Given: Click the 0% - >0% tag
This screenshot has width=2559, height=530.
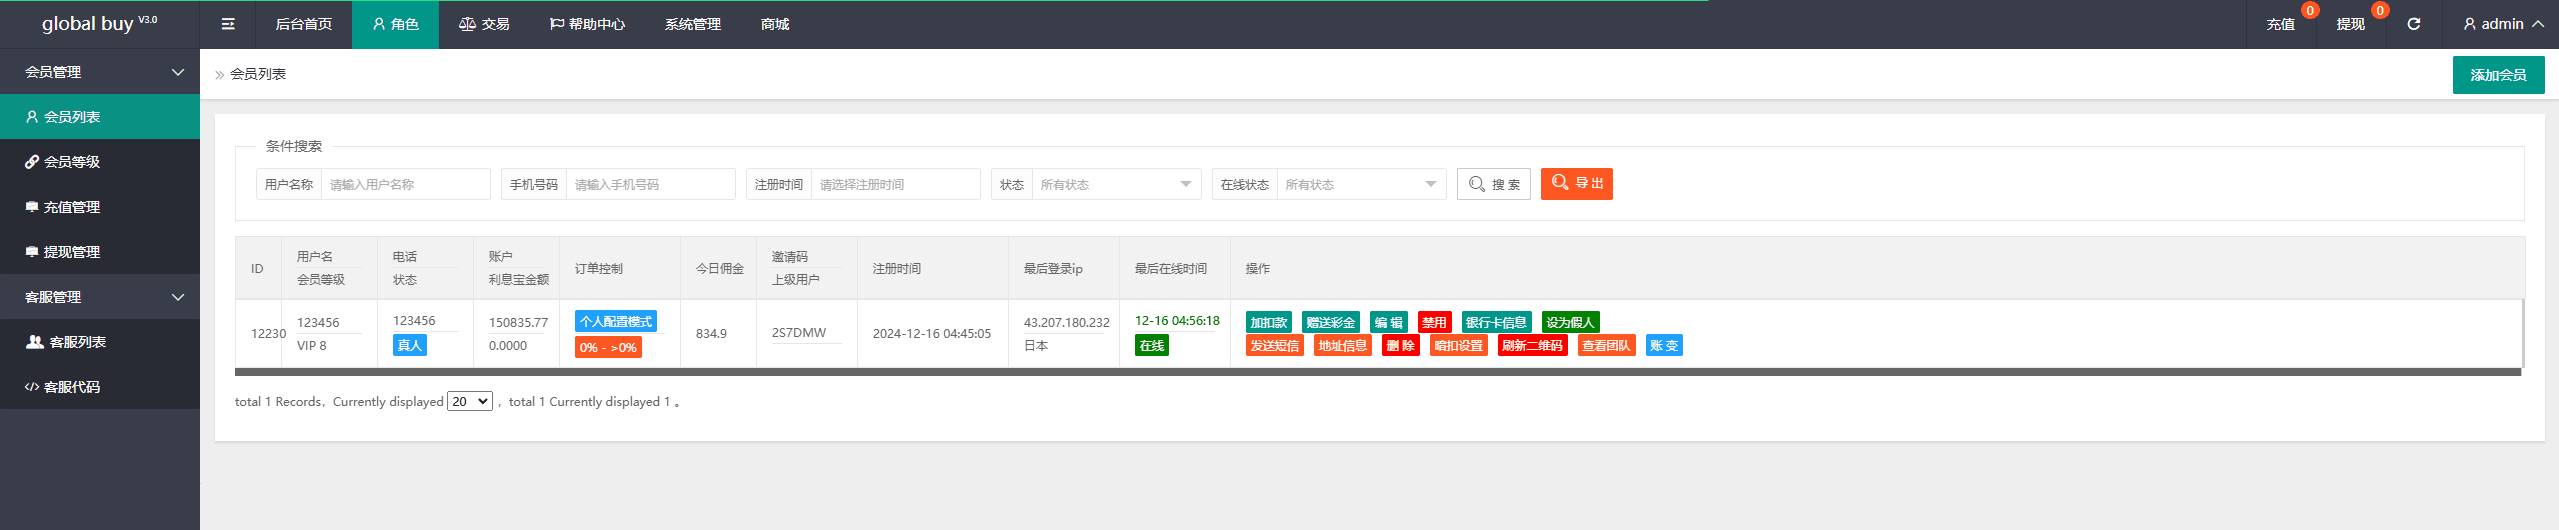Looking at the screenshot, I should (608, 347).
